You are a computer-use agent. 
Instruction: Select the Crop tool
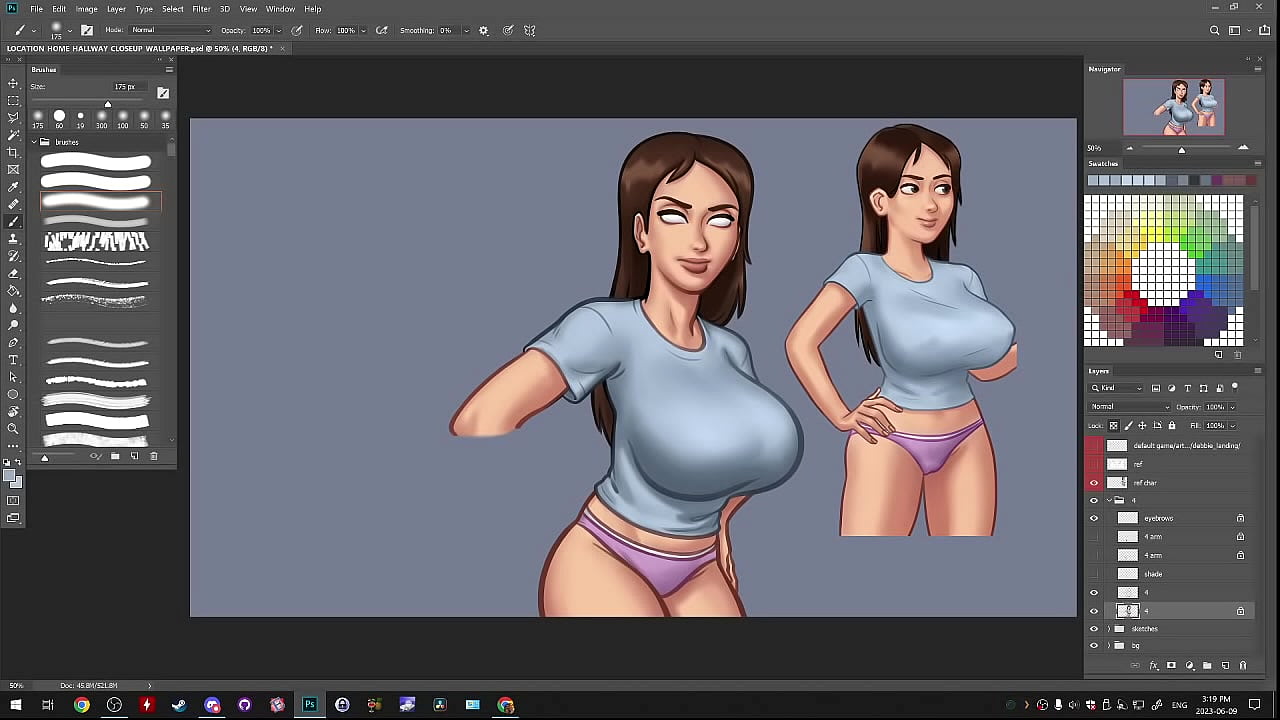[x=13, y=152]
